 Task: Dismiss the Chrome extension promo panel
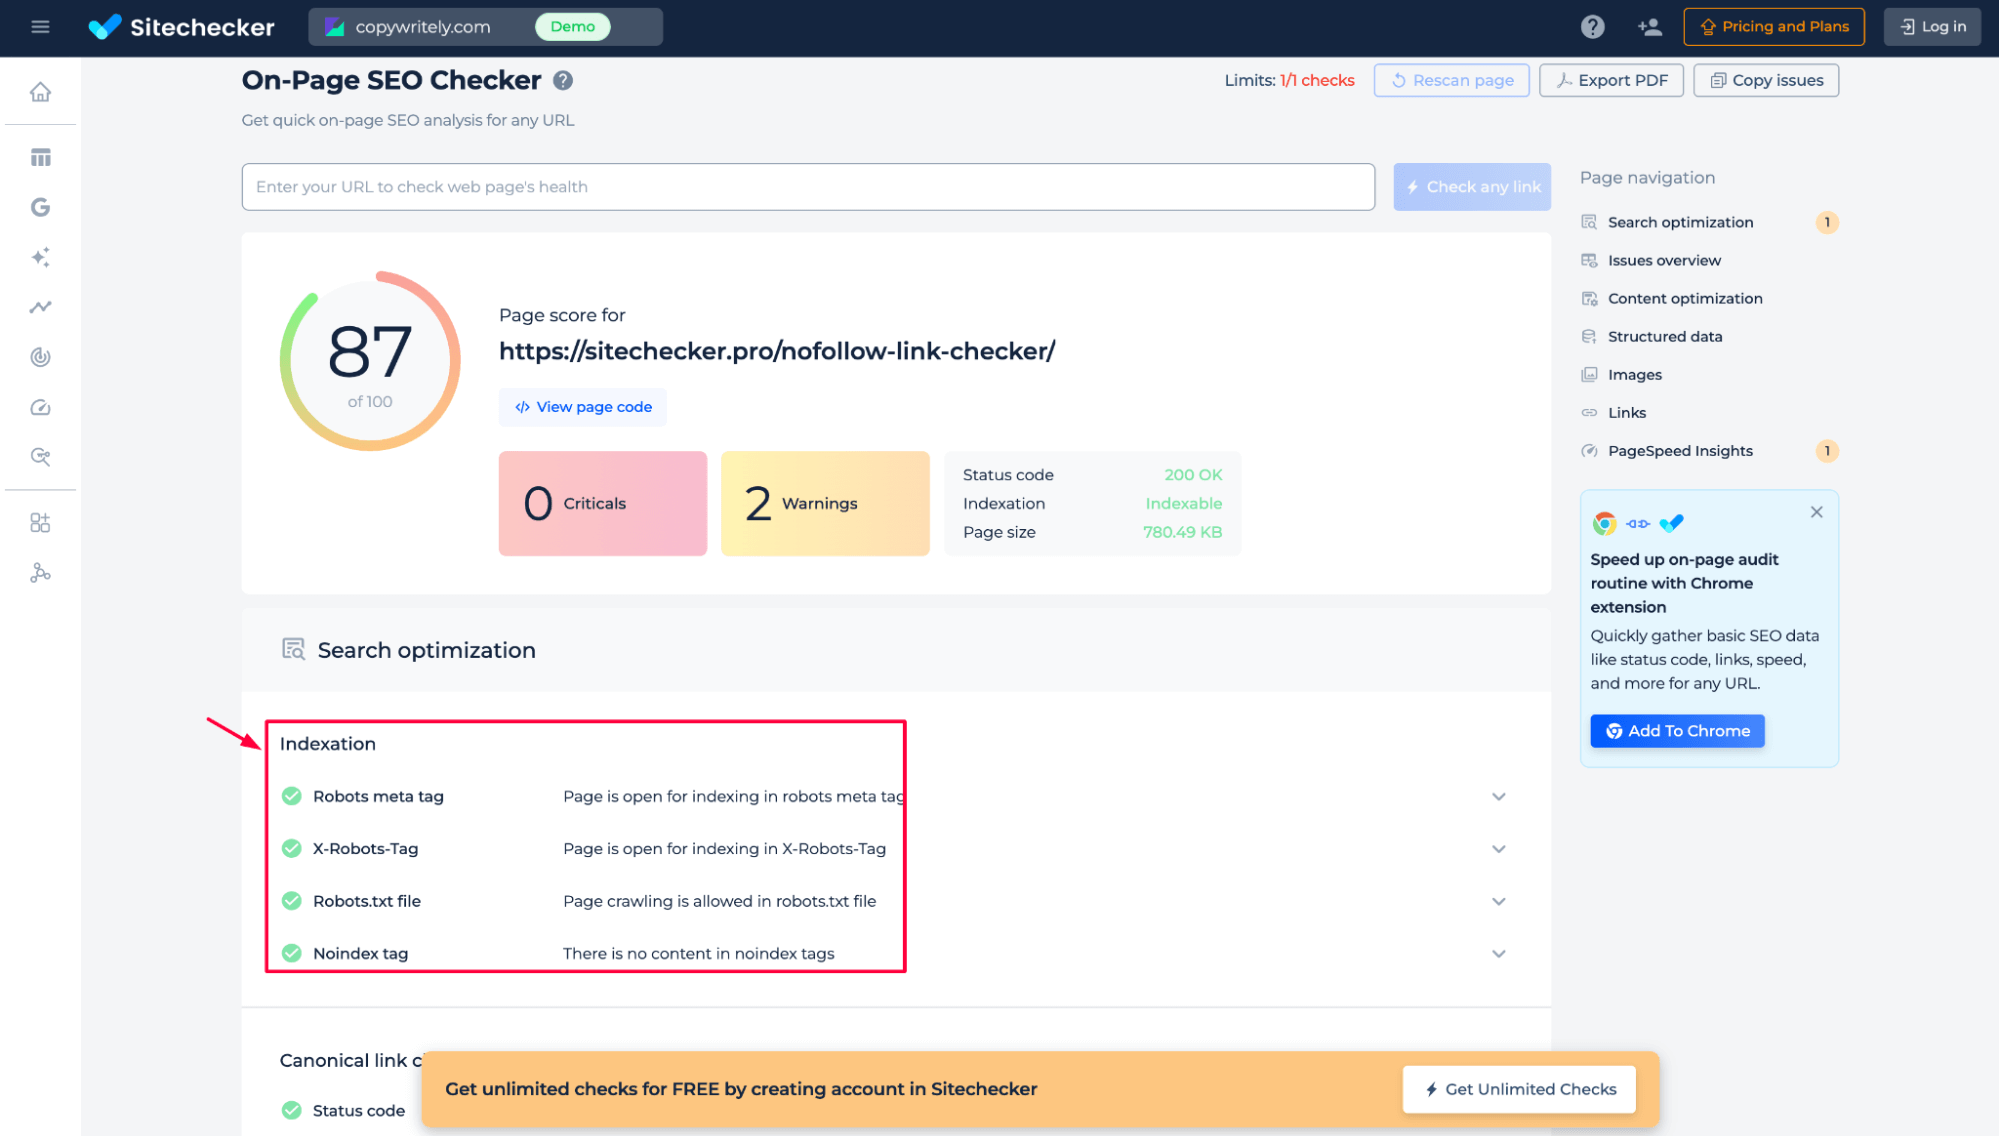[1816, 511]
